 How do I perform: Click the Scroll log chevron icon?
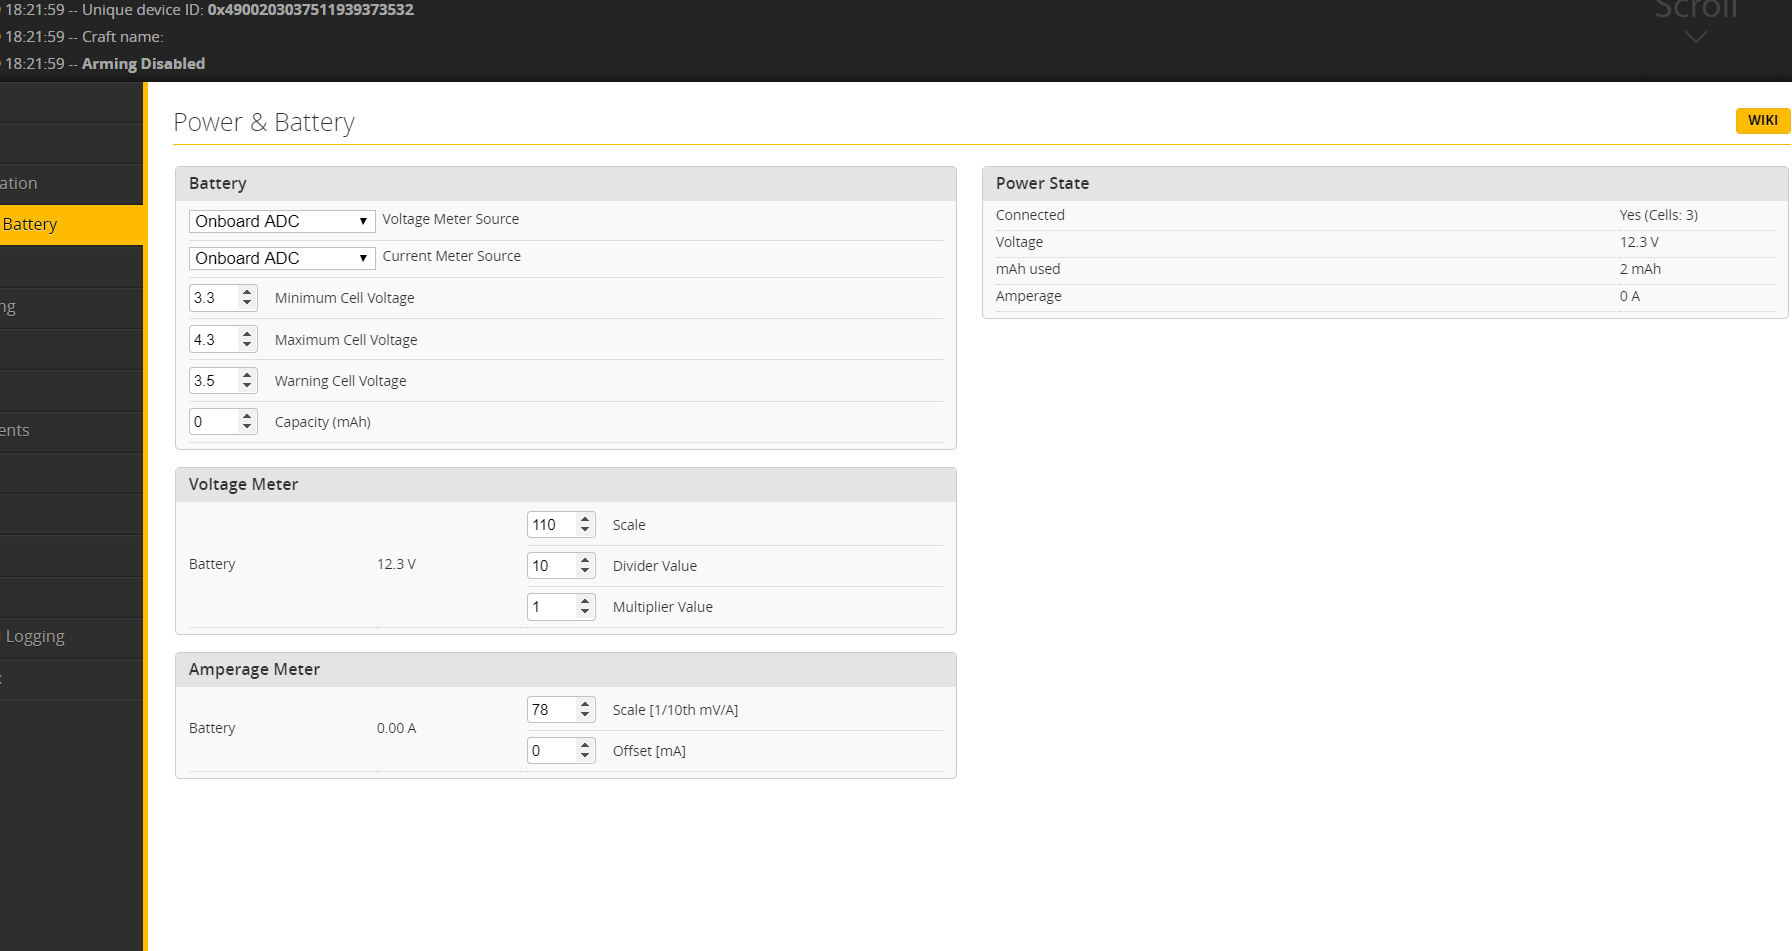pos(1695,37)
